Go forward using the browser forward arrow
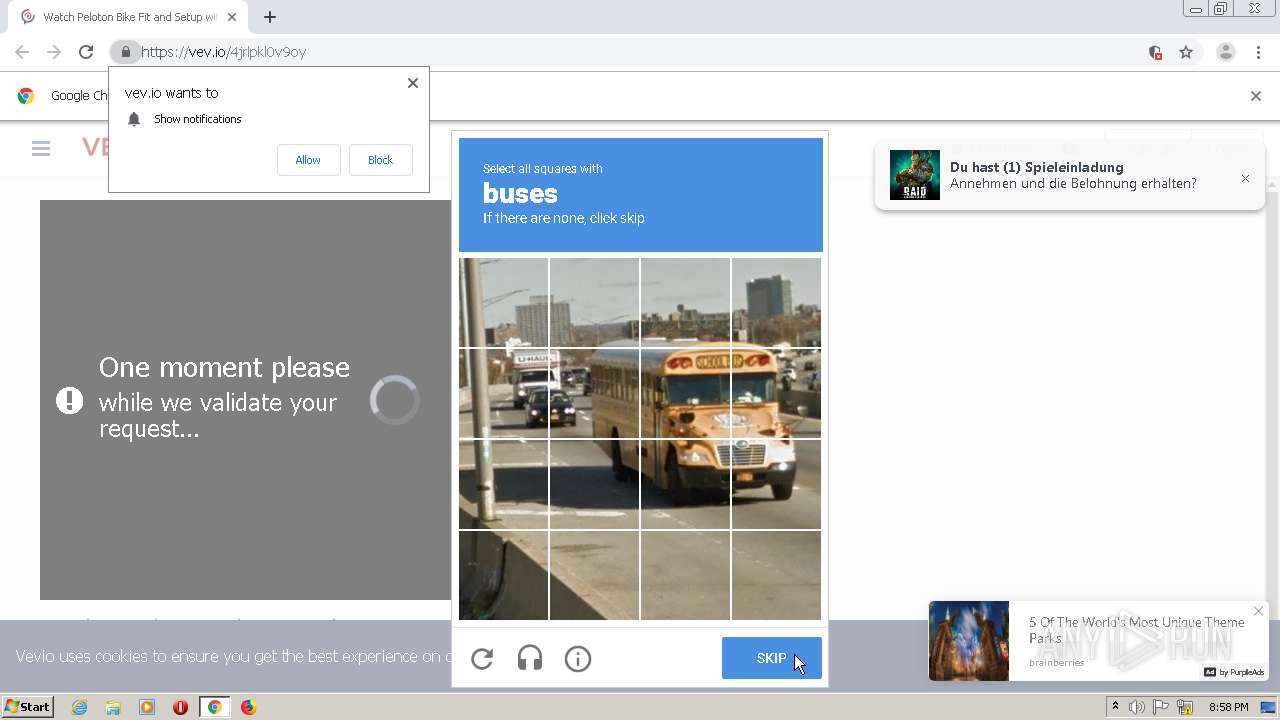The height and width of the screenshot is (720, 1280). 54,52
